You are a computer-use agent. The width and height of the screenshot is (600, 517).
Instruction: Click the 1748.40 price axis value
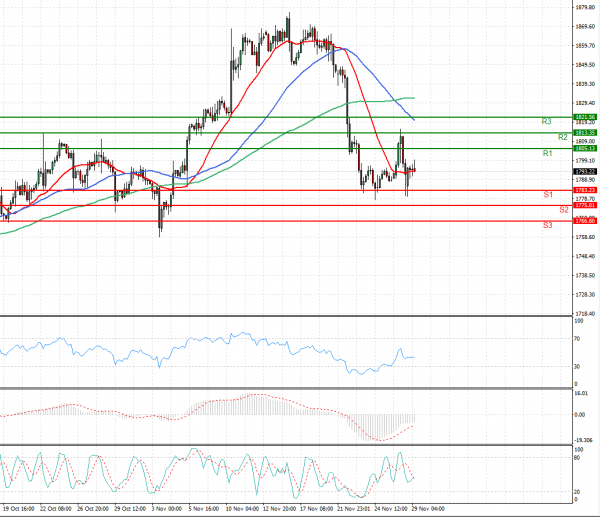[585, 256]
